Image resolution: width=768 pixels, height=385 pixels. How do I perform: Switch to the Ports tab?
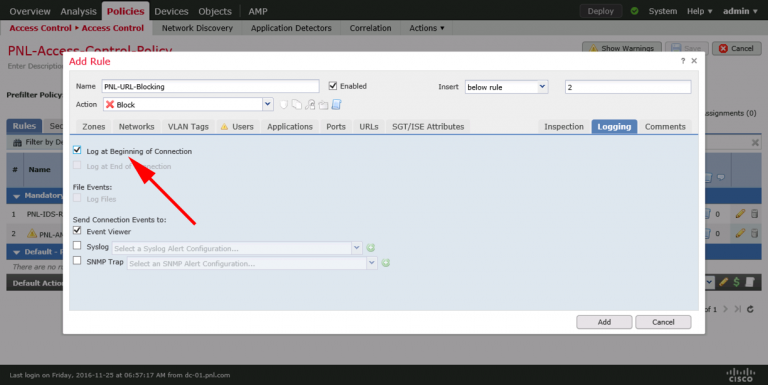(336, 126)
